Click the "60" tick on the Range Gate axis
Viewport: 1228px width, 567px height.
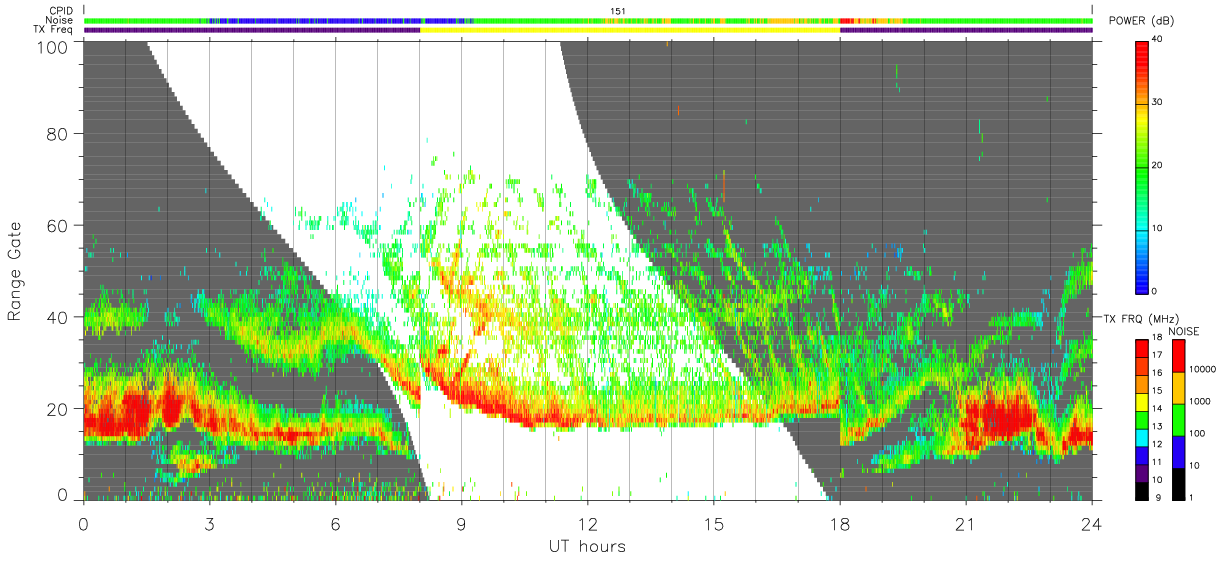click(58, 225)
